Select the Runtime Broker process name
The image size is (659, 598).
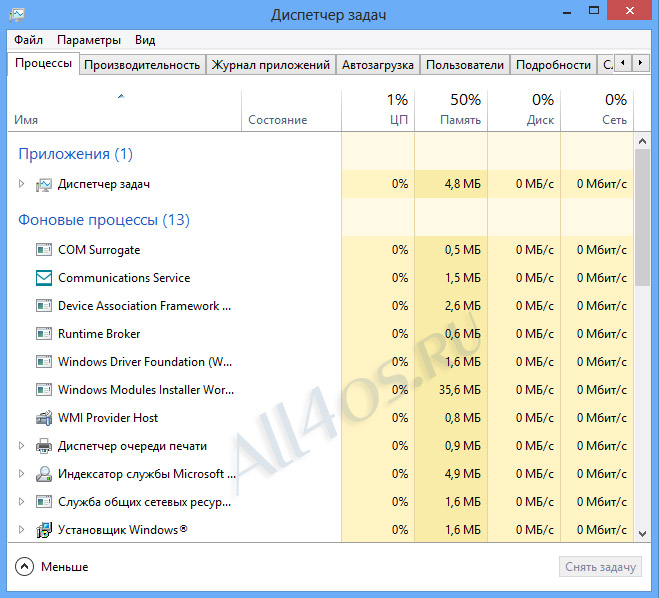(99, 334)
